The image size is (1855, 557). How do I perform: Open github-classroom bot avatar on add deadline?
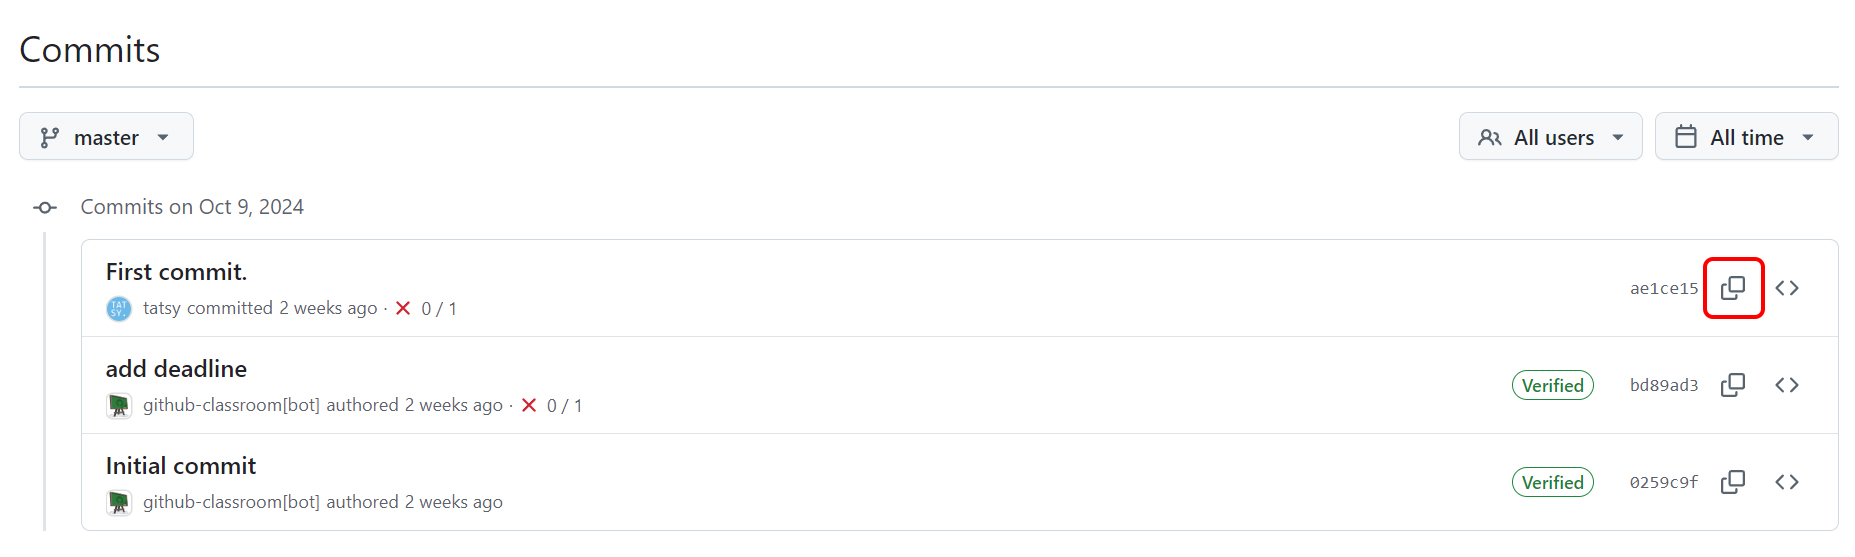(119, 406)
